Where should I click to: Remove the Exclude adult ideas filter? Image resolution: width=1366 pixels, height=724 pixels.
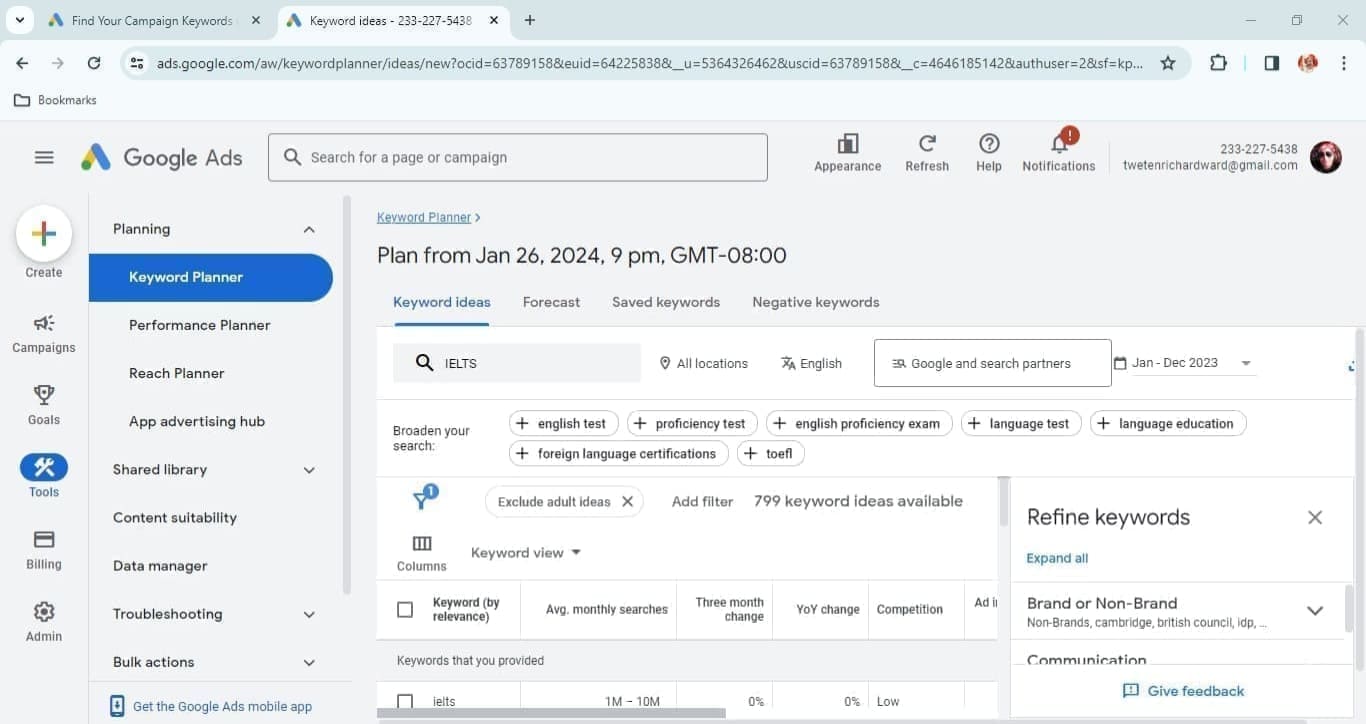[x=628, y=502]
